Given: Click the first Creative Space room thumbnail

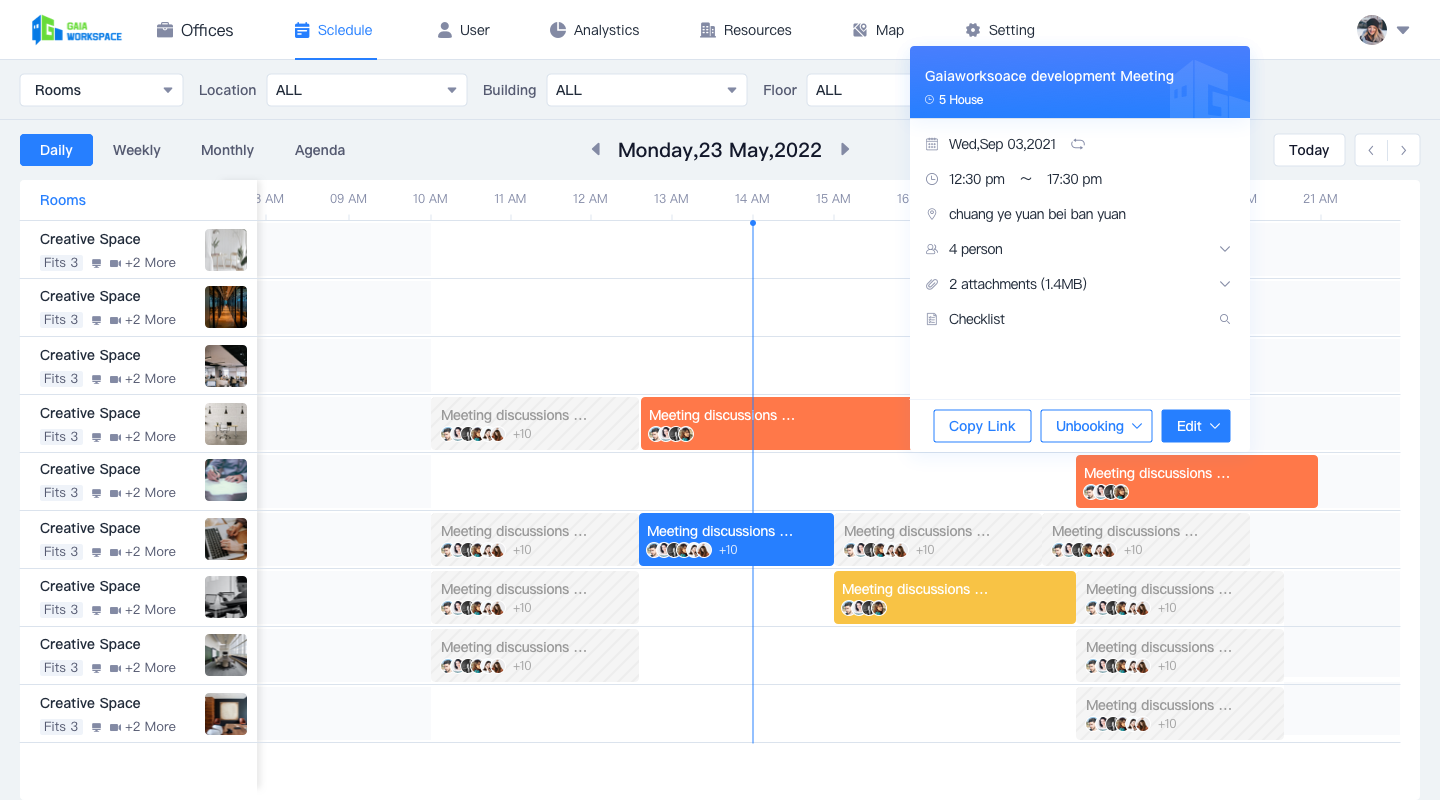Looking at the screenshot, I should (226, 250).
